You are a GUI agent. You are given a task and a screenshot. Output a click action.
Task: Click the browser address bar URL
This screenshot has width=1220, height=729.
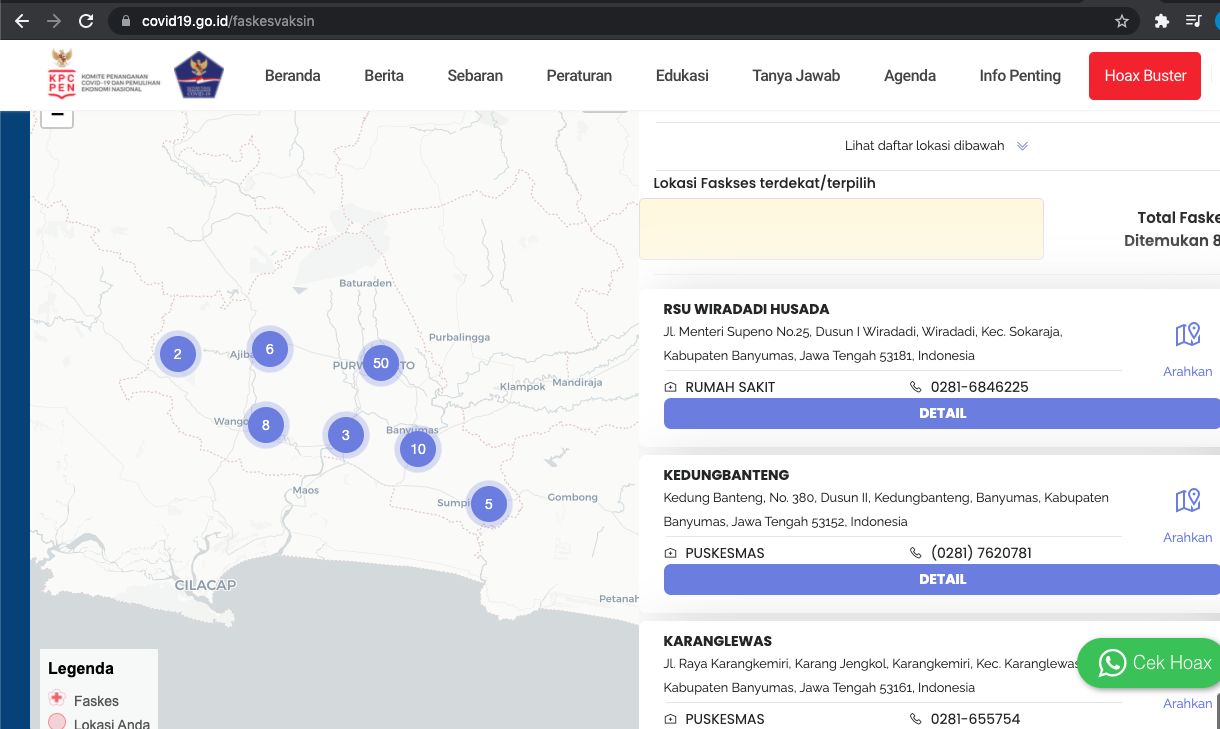click(x=228, y=20)
